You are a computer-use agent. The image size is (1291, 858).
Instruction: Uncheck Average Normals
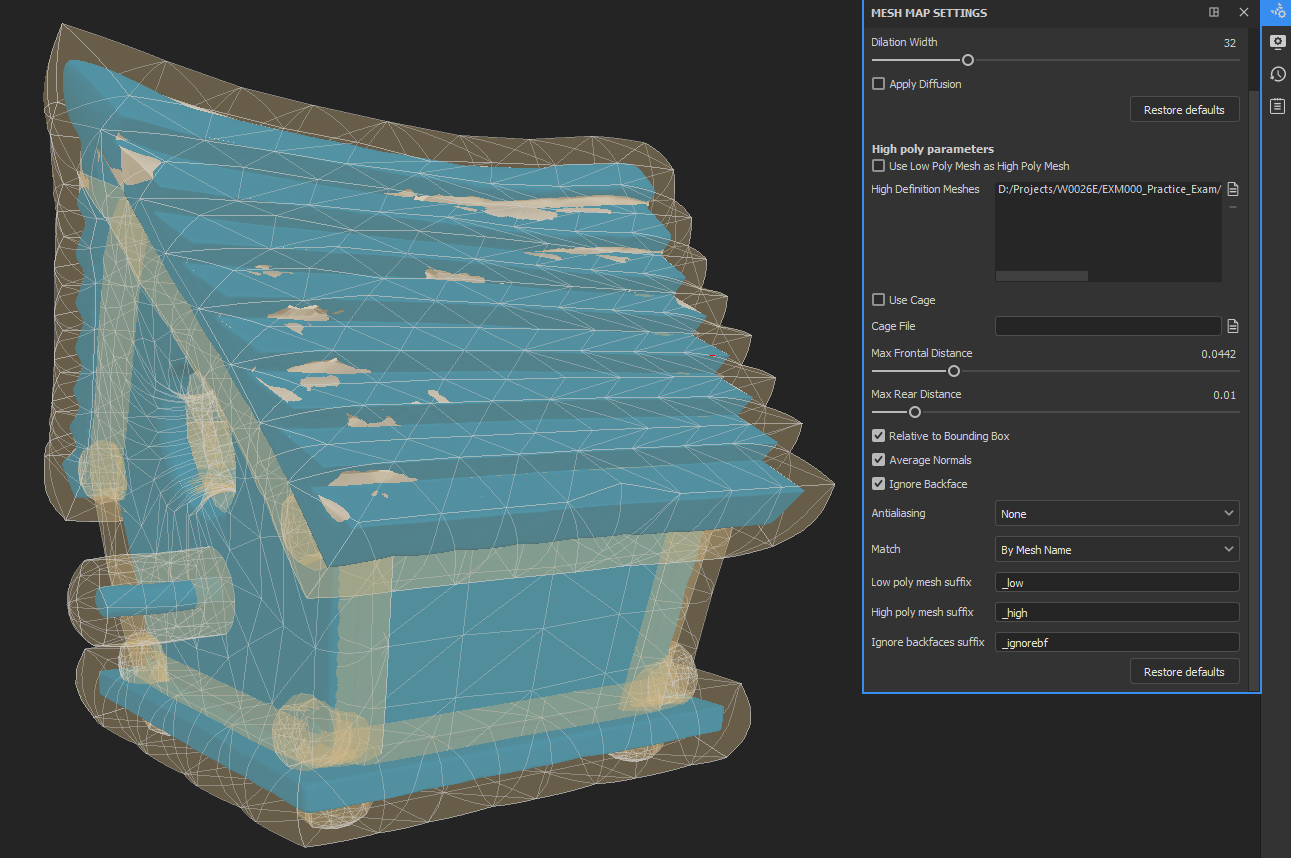pyautogui.click(x=878, y=459)
